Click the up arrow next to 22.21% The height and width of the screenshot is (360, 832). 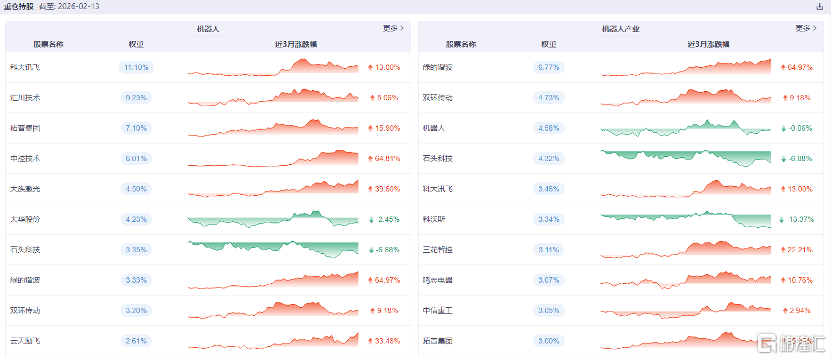[783, 250]
